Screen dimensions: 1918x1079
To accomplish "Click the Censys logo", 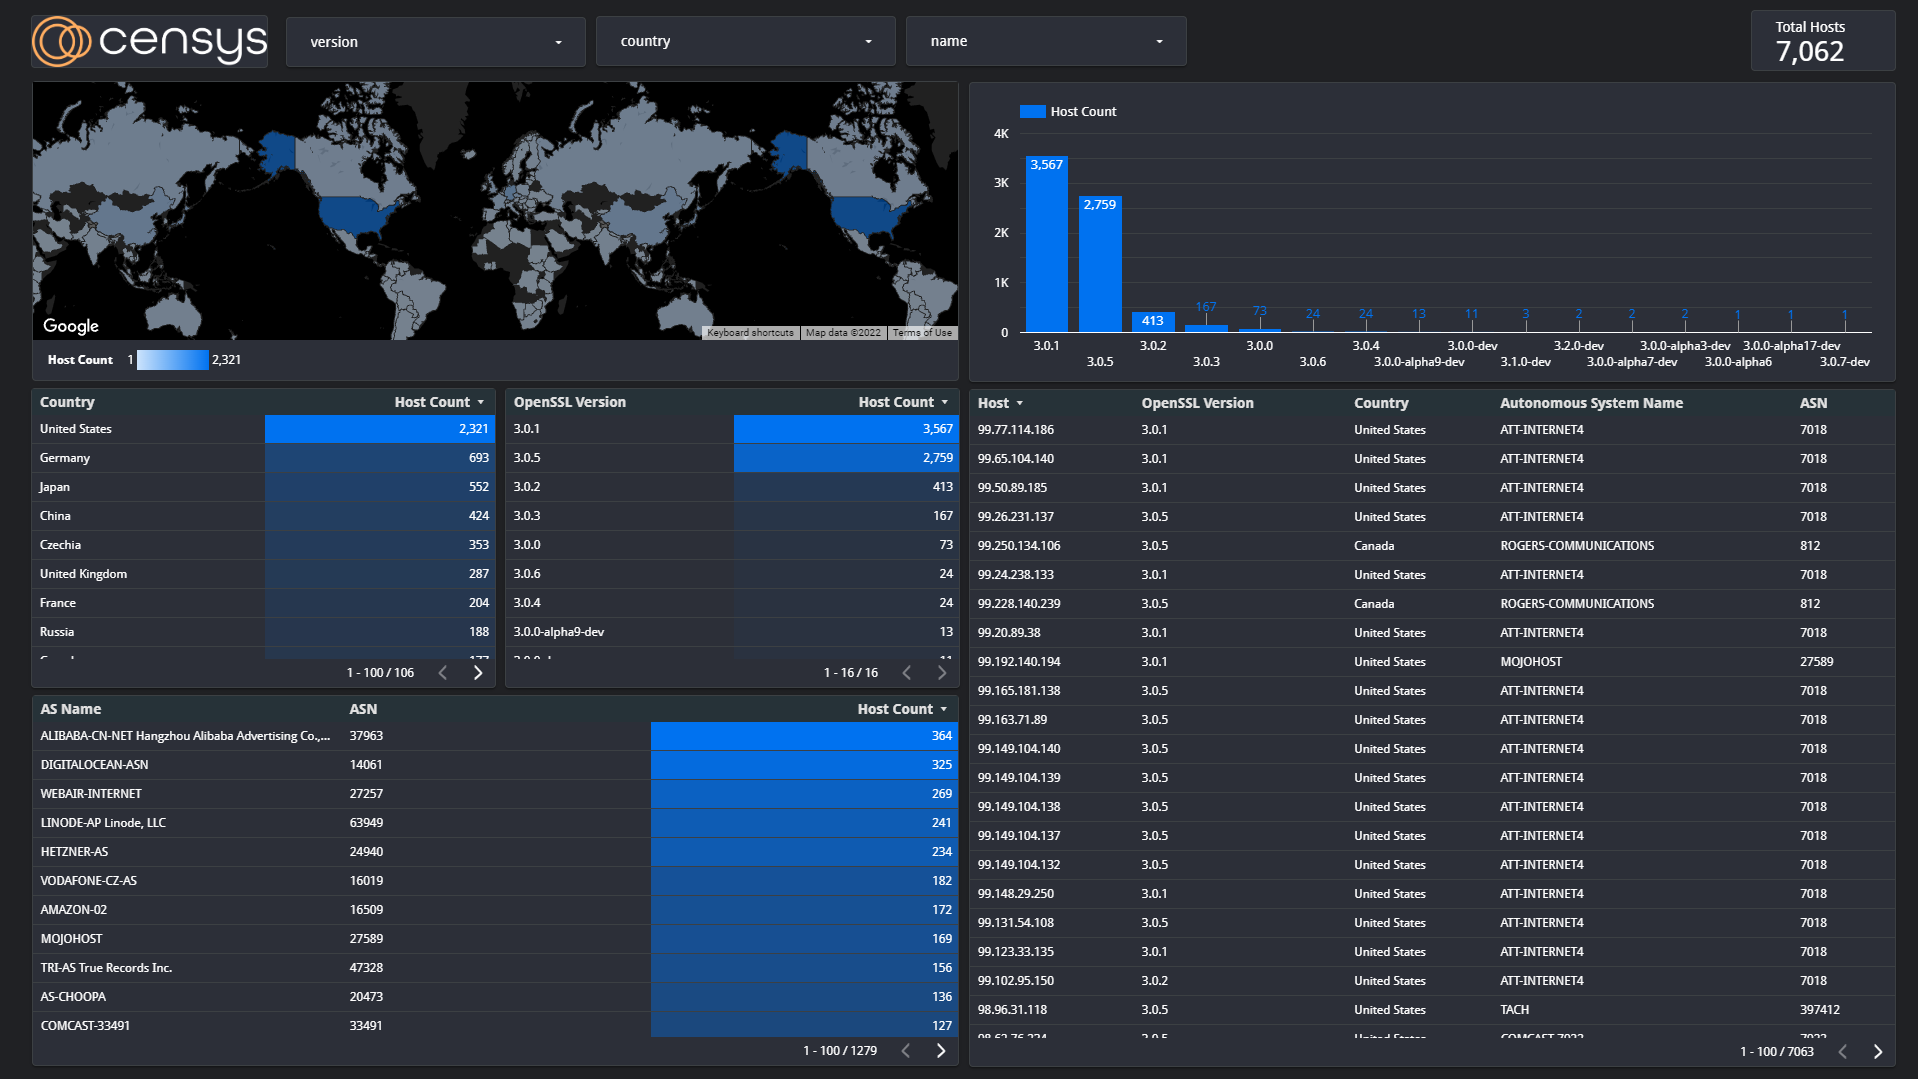I will pos(150,42).
